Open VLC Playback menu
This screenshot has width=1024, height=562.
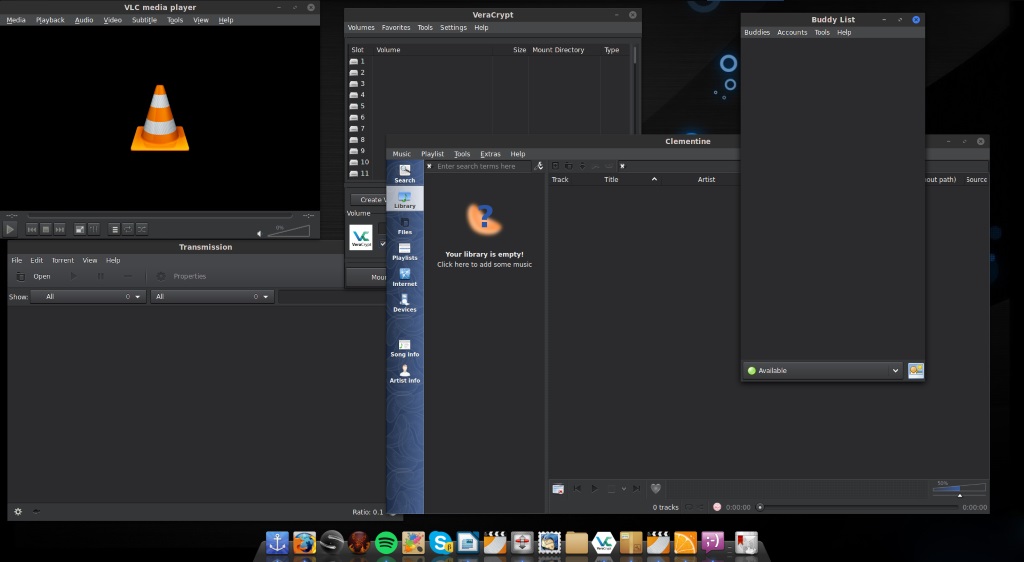coord(50,20)
